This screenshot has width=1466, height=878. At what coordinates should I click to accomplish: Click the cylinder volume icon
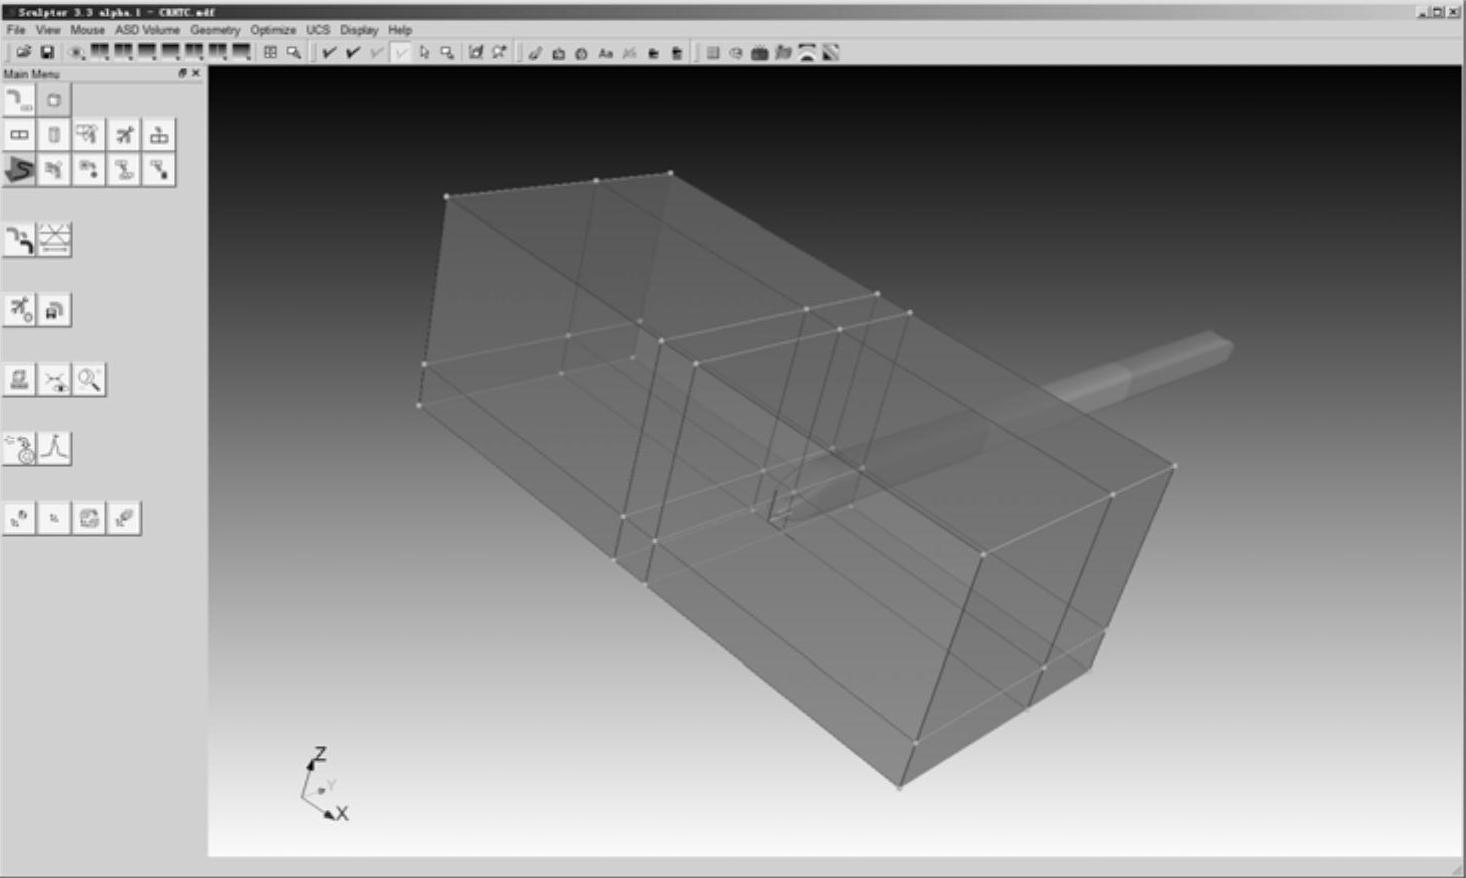point(54,135)
